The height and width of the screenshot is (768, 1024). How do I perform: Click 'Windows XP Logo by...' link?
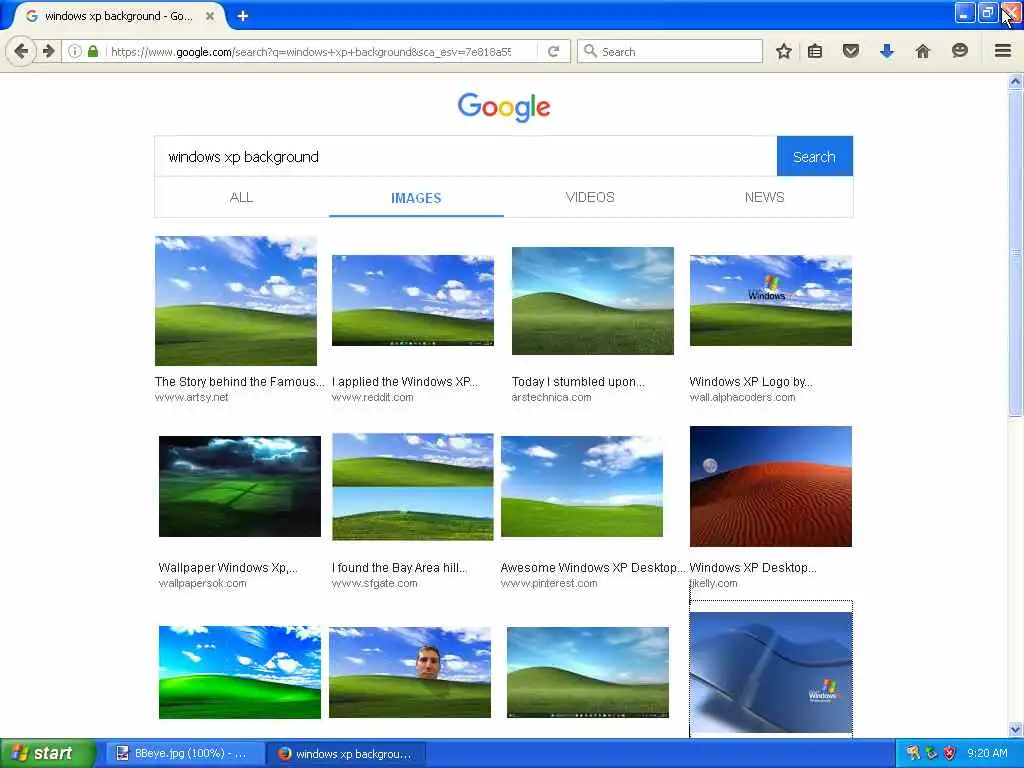pyautogui.click(x=751, y=381)
